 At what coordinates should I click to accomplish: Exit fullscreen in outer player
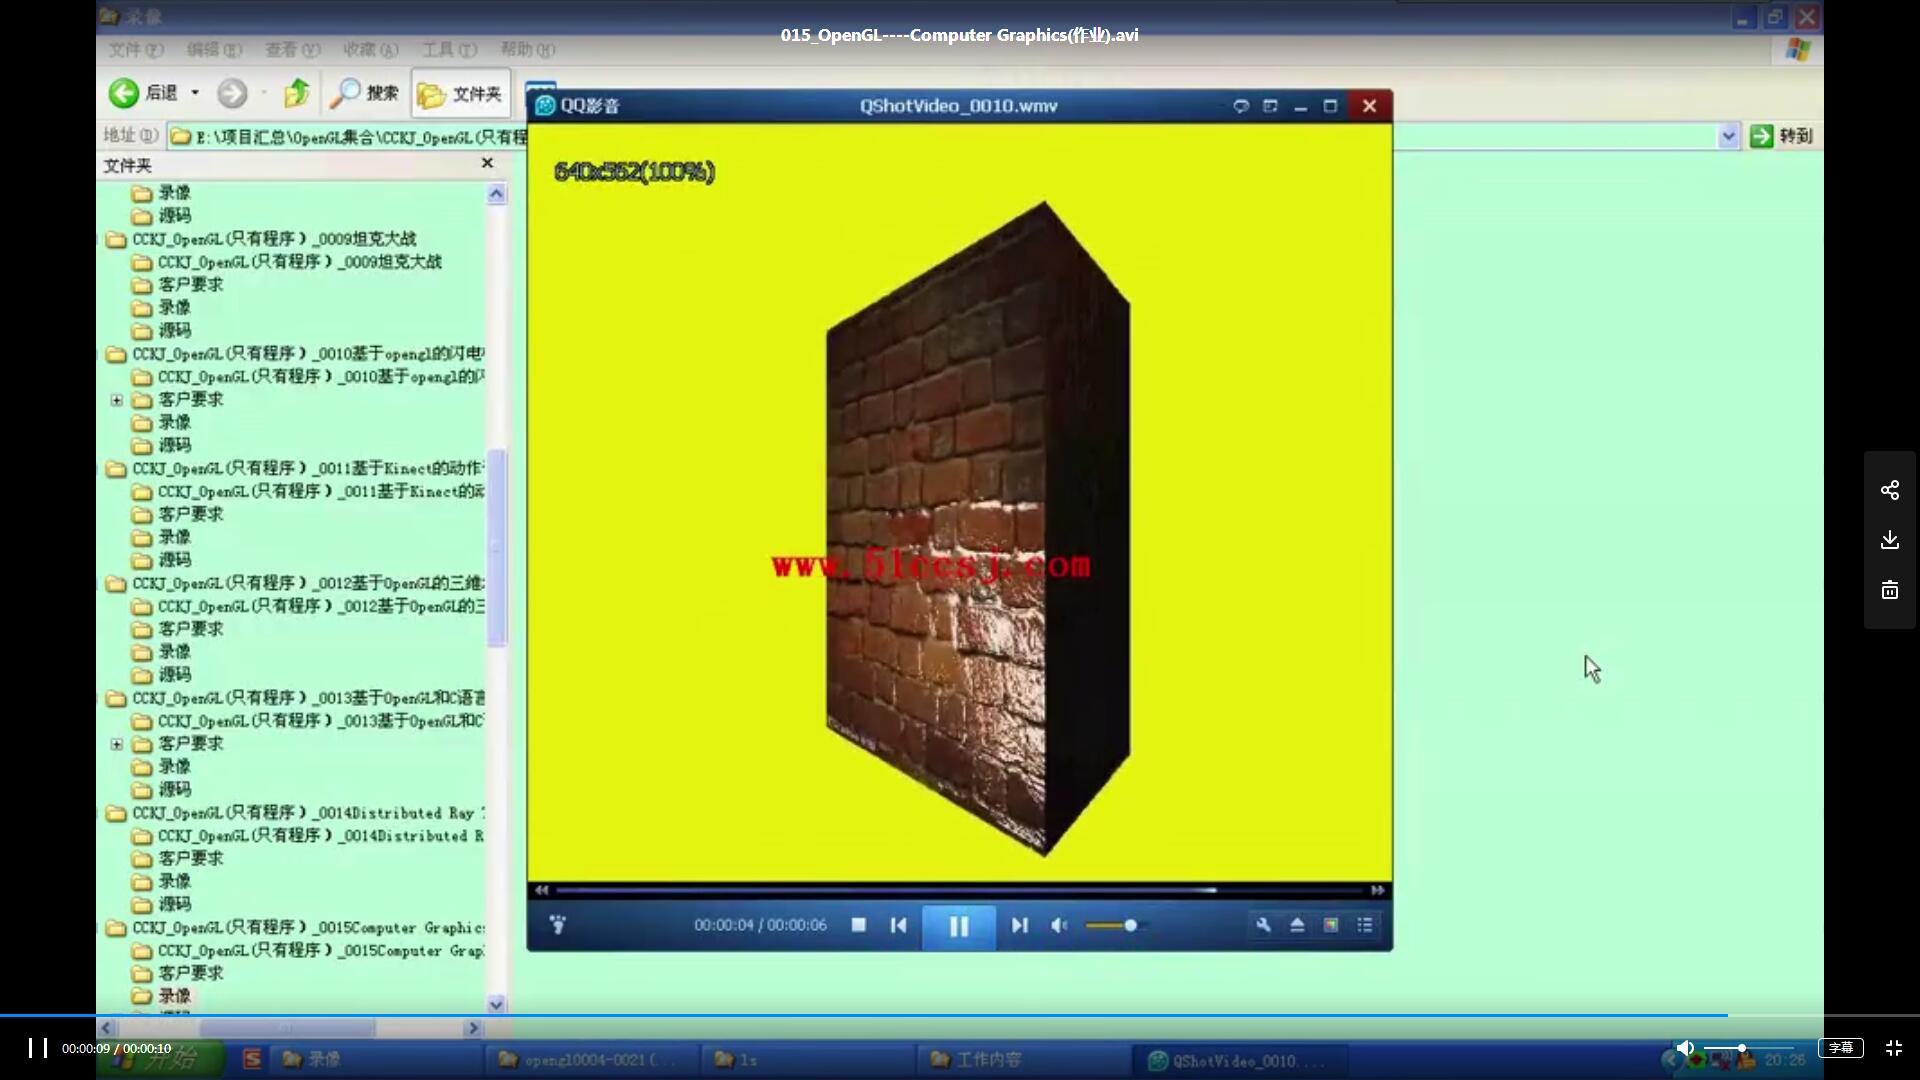1893,1048
